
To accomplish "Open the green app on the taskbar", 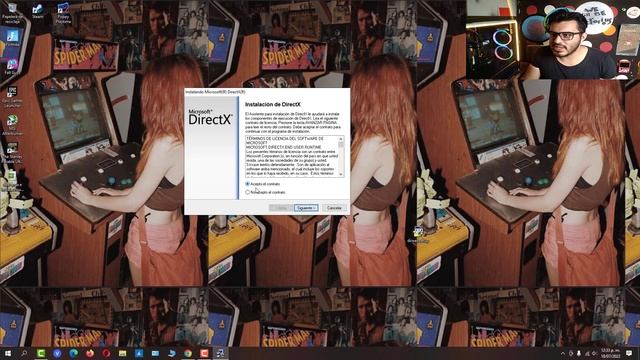I will click(x=41, y=353).
